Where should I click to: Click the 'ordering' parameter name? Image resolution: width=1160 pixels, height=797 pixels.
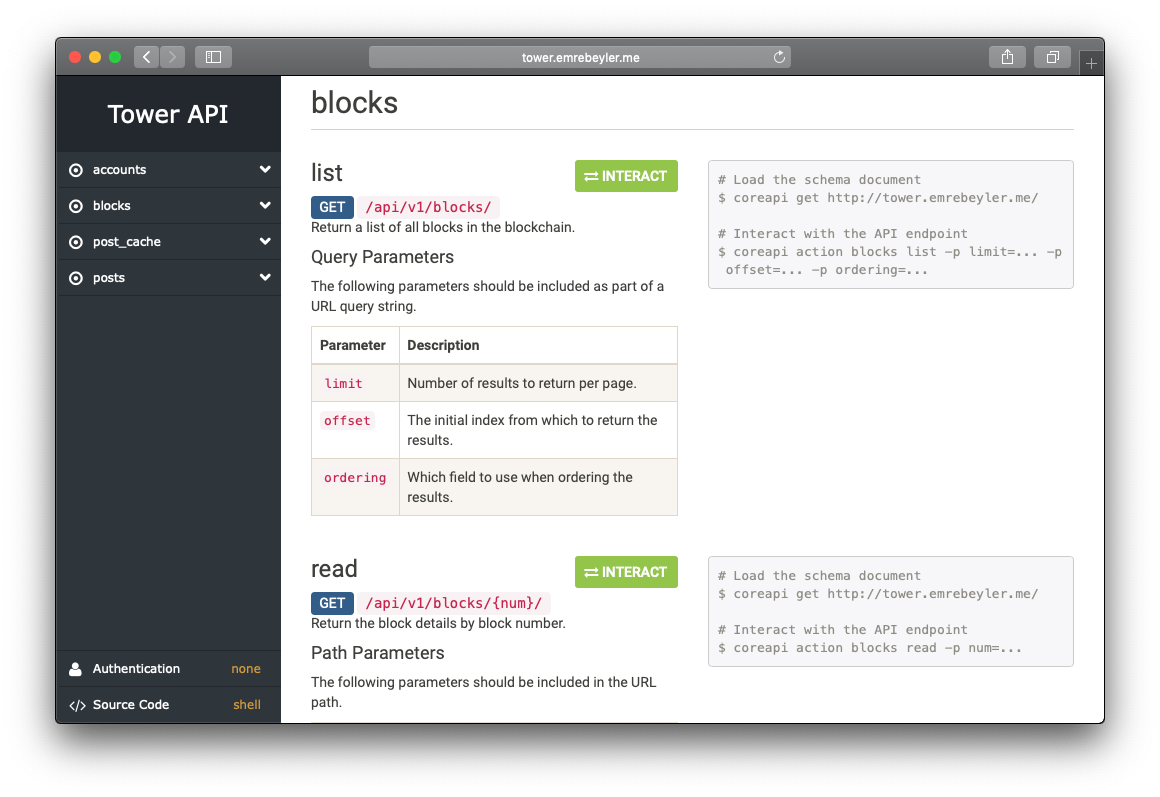355,477
